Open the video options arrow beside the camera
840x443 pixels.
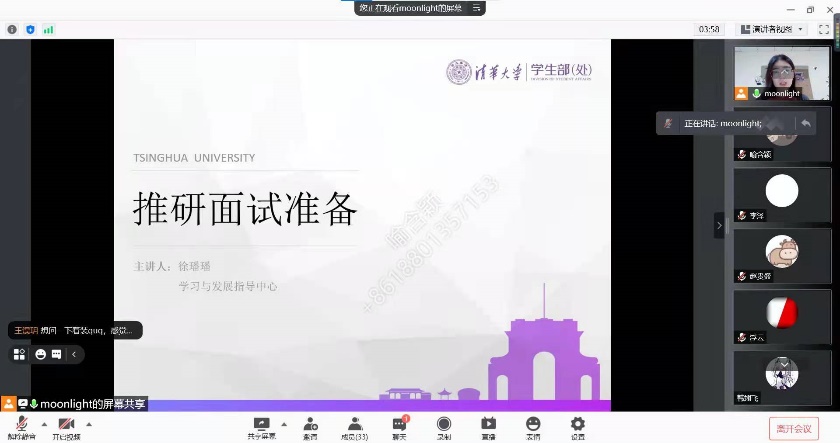[89, 423]
